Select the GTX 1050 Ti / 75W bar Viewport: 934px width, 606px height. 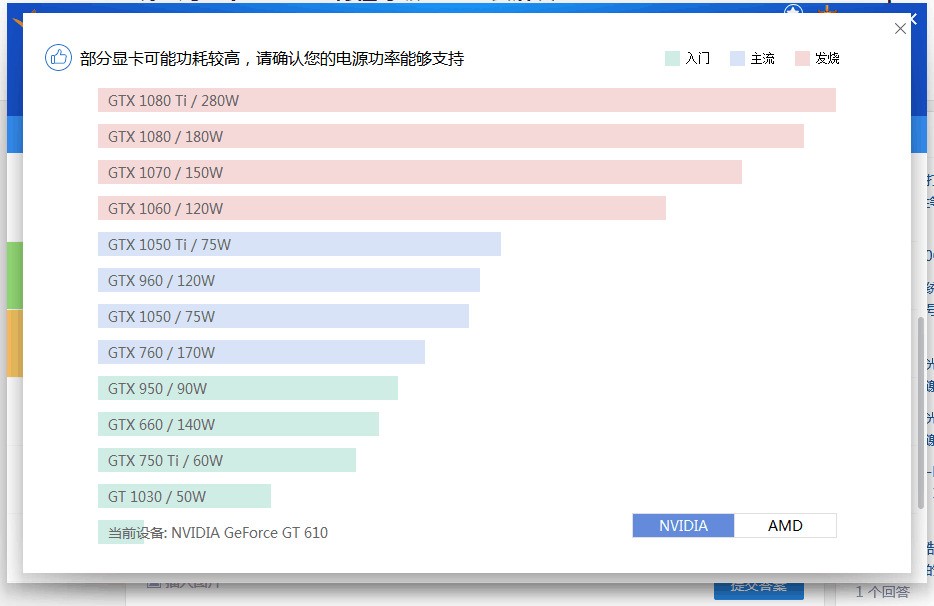[300, 244]
